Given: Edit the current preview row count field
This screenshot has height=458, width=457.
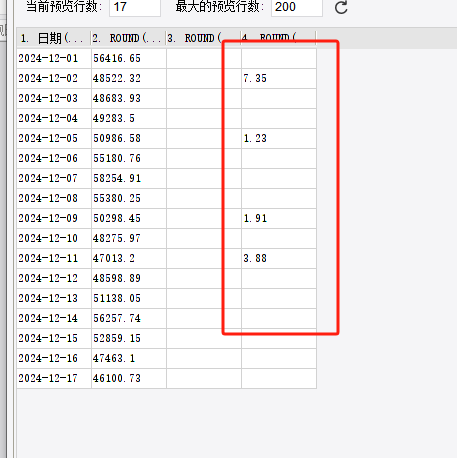Looking at the screenshot, I should tap(135, 7).
